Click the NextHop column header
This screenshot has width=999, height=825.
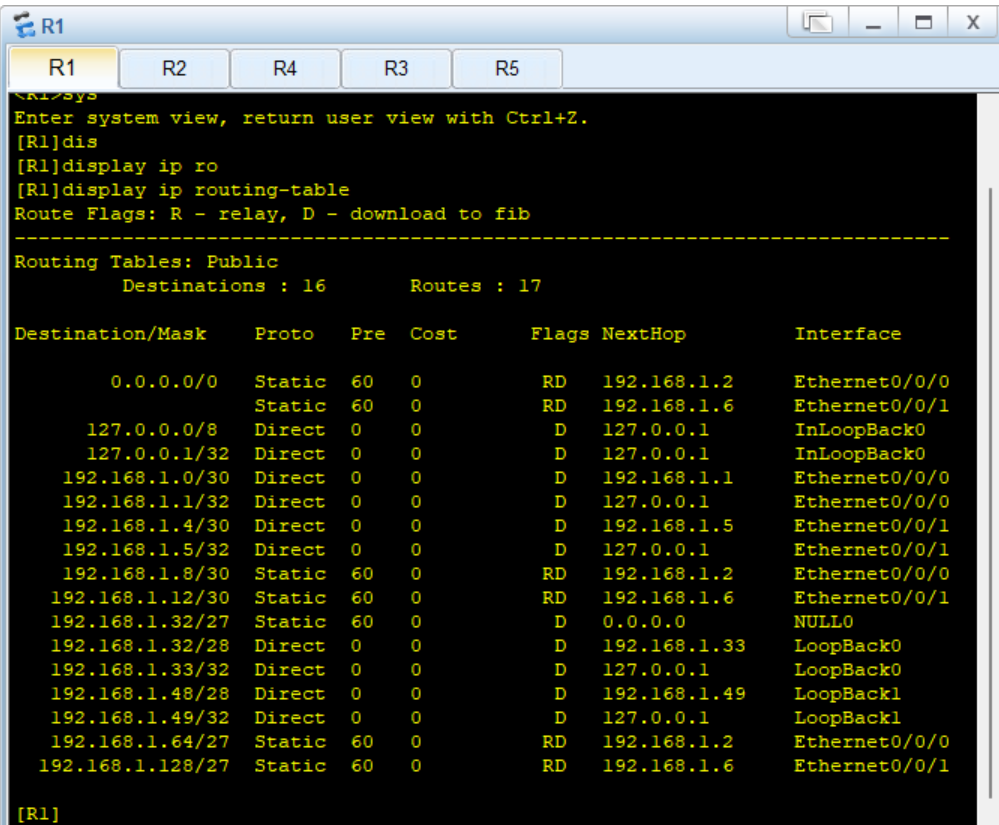click(644, 334)
